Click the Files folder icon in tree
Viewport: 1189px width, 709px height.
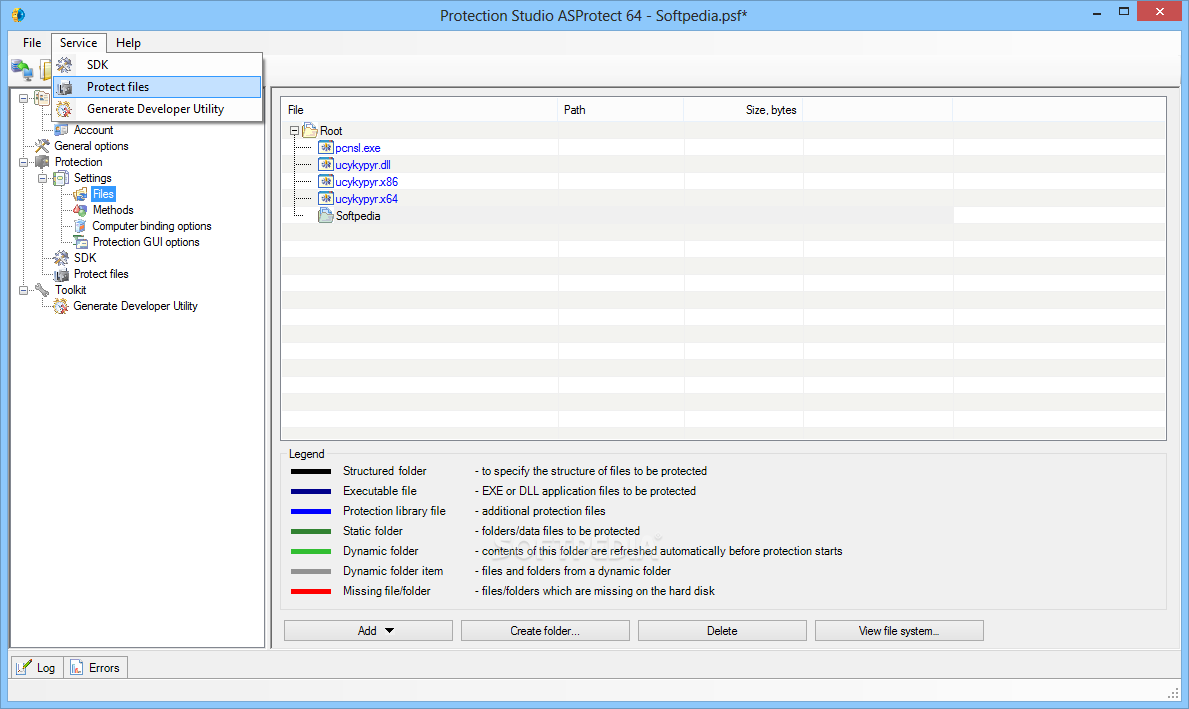click(x=80, y=194)
